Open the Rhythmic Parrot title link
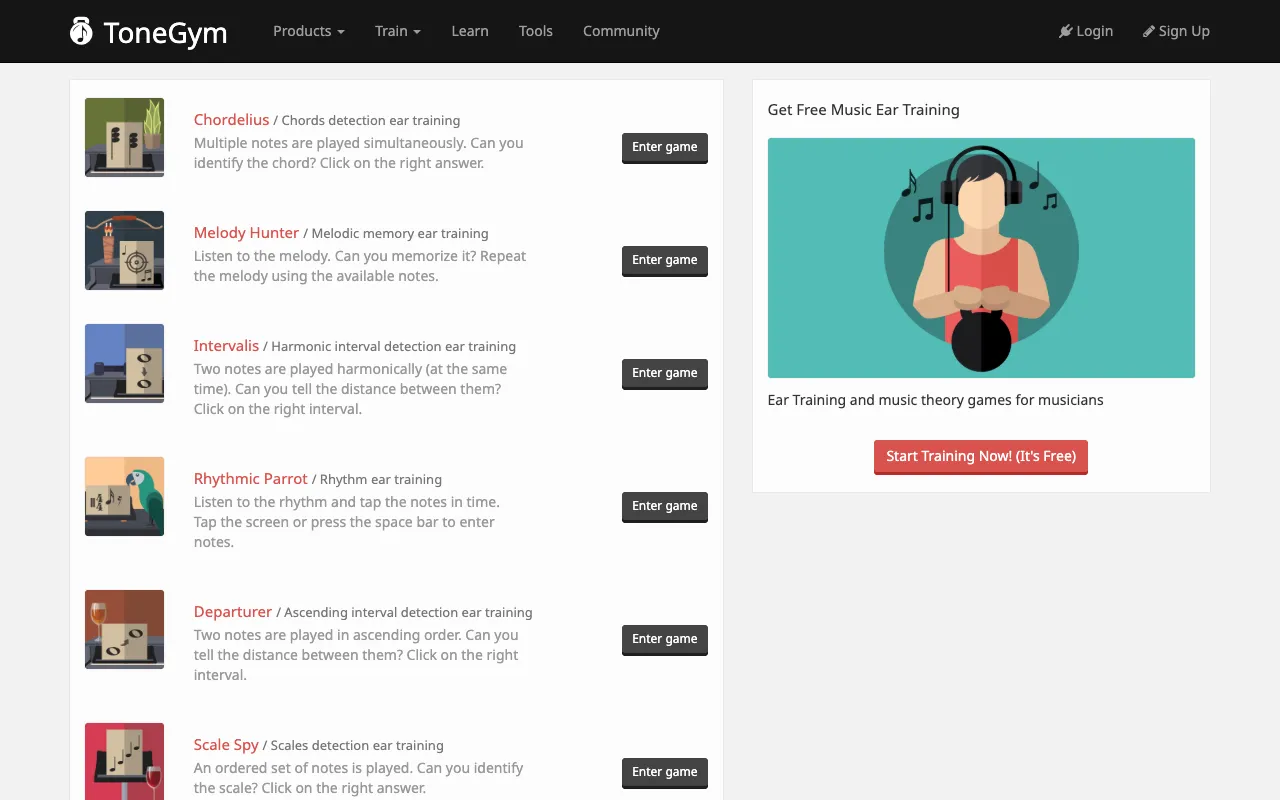 pos(251,479)
